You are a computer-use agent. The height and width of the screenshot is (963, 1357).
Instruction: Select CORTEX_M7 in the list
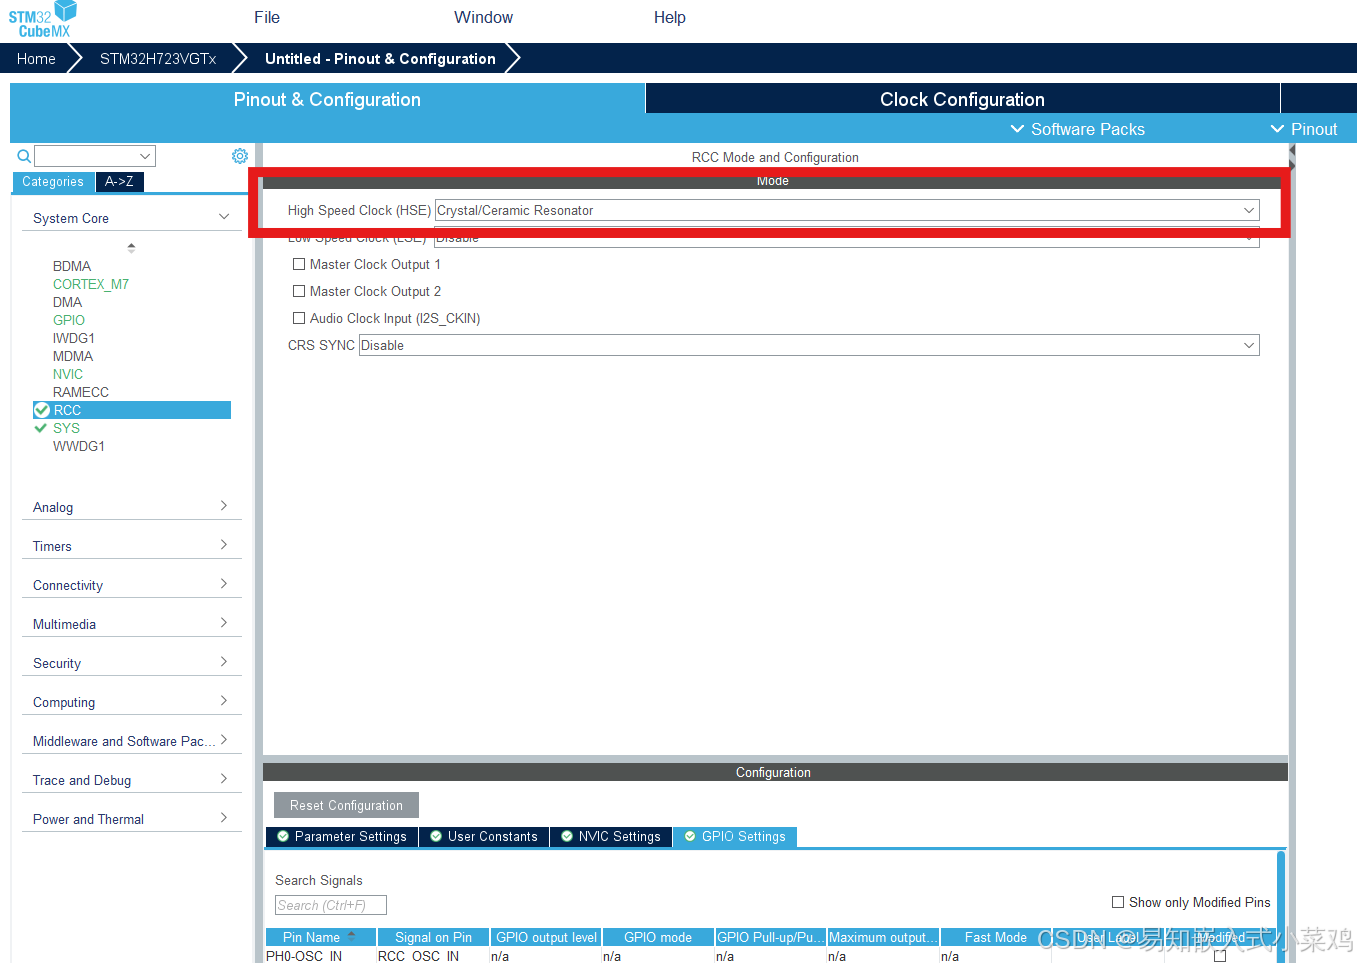coord(91,284)
